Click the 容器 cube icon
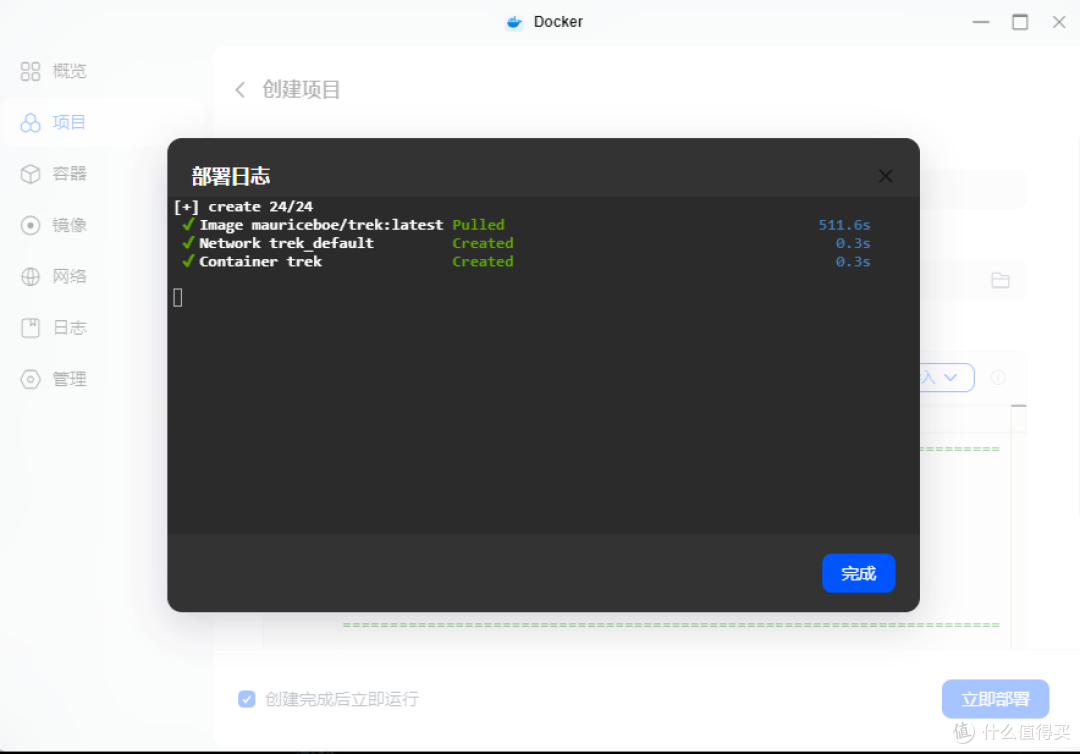The height and width of the screenshot is (754, 1080). [30, 174]
